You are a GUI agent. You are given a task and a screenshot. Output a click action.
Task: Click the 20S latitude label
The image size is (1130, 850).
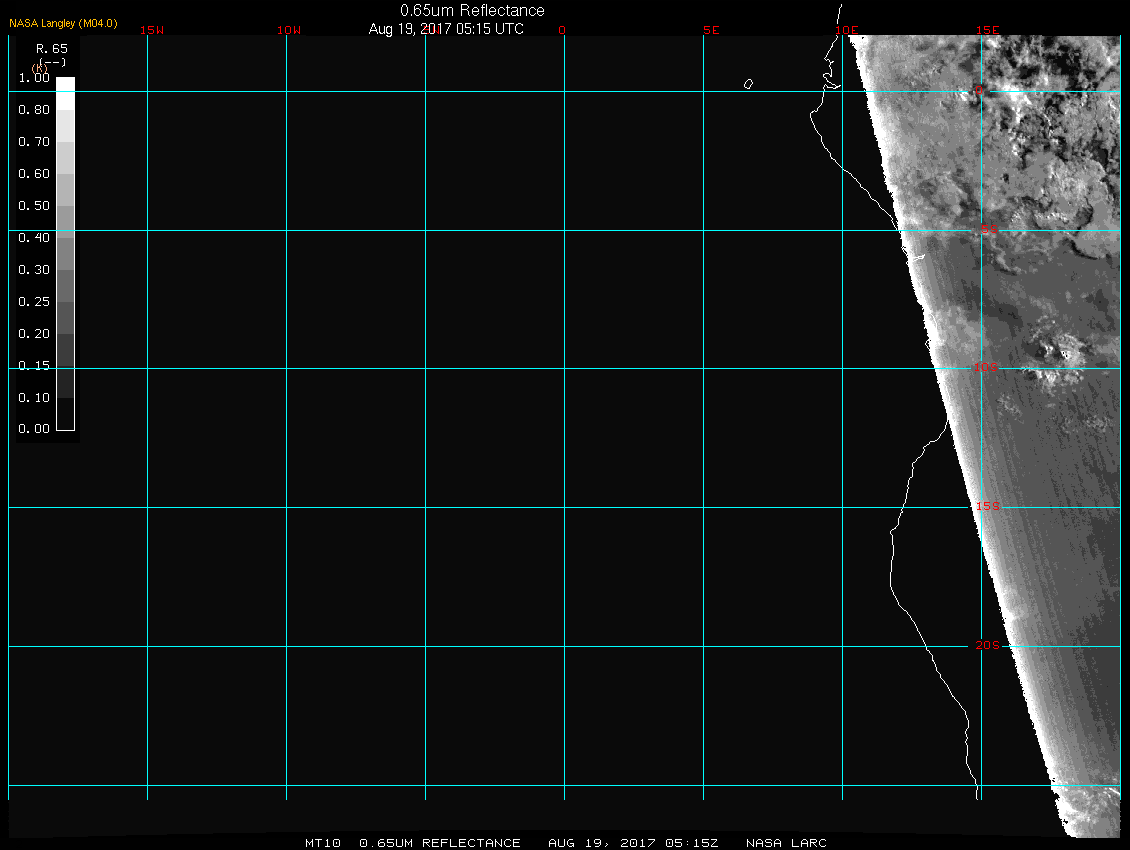(987, 646)
